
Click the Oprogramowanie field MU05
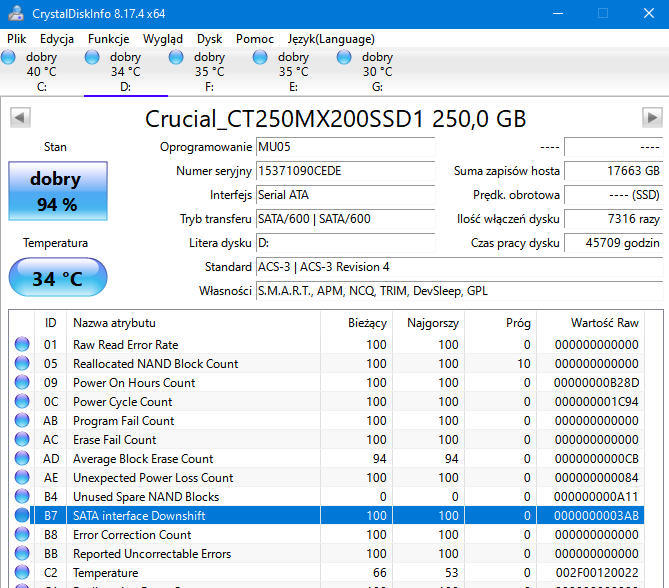coord(345,147)
